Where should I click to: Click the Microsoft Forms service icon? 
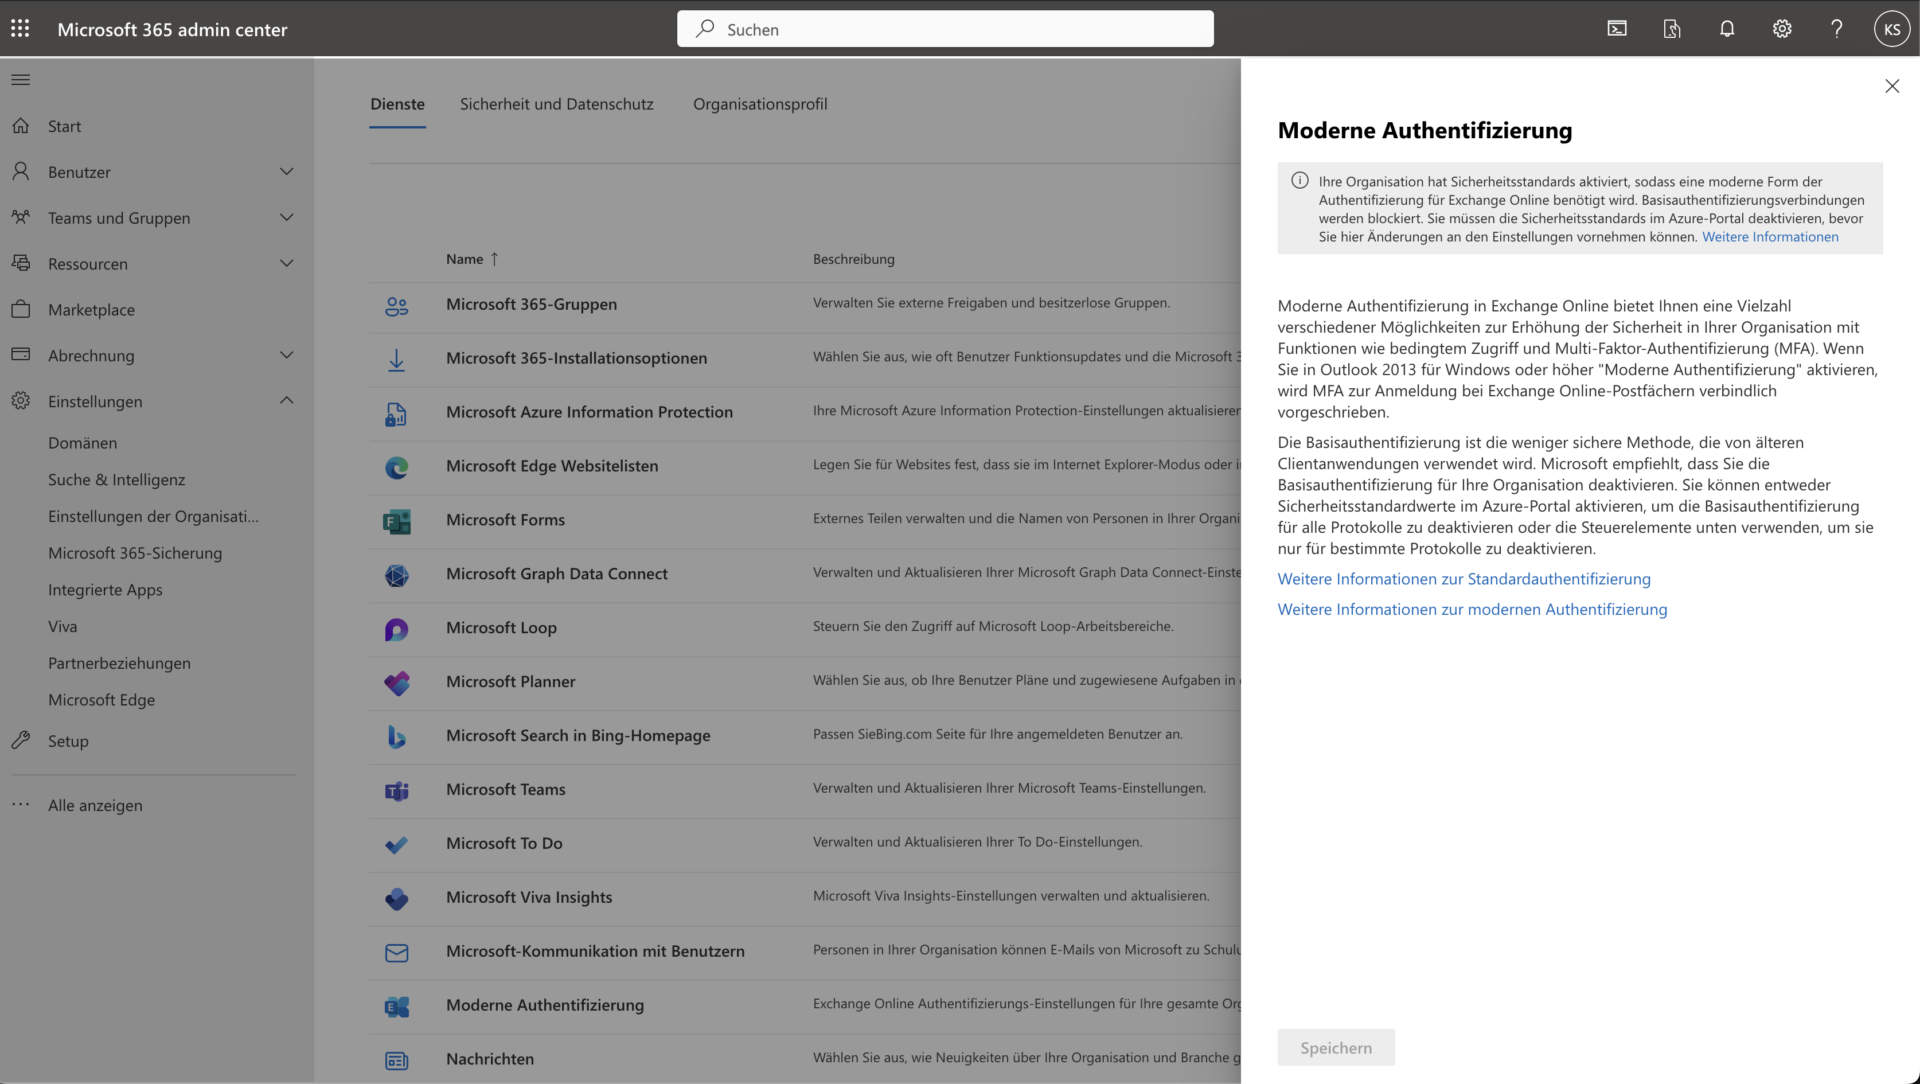tap(397, 520)
